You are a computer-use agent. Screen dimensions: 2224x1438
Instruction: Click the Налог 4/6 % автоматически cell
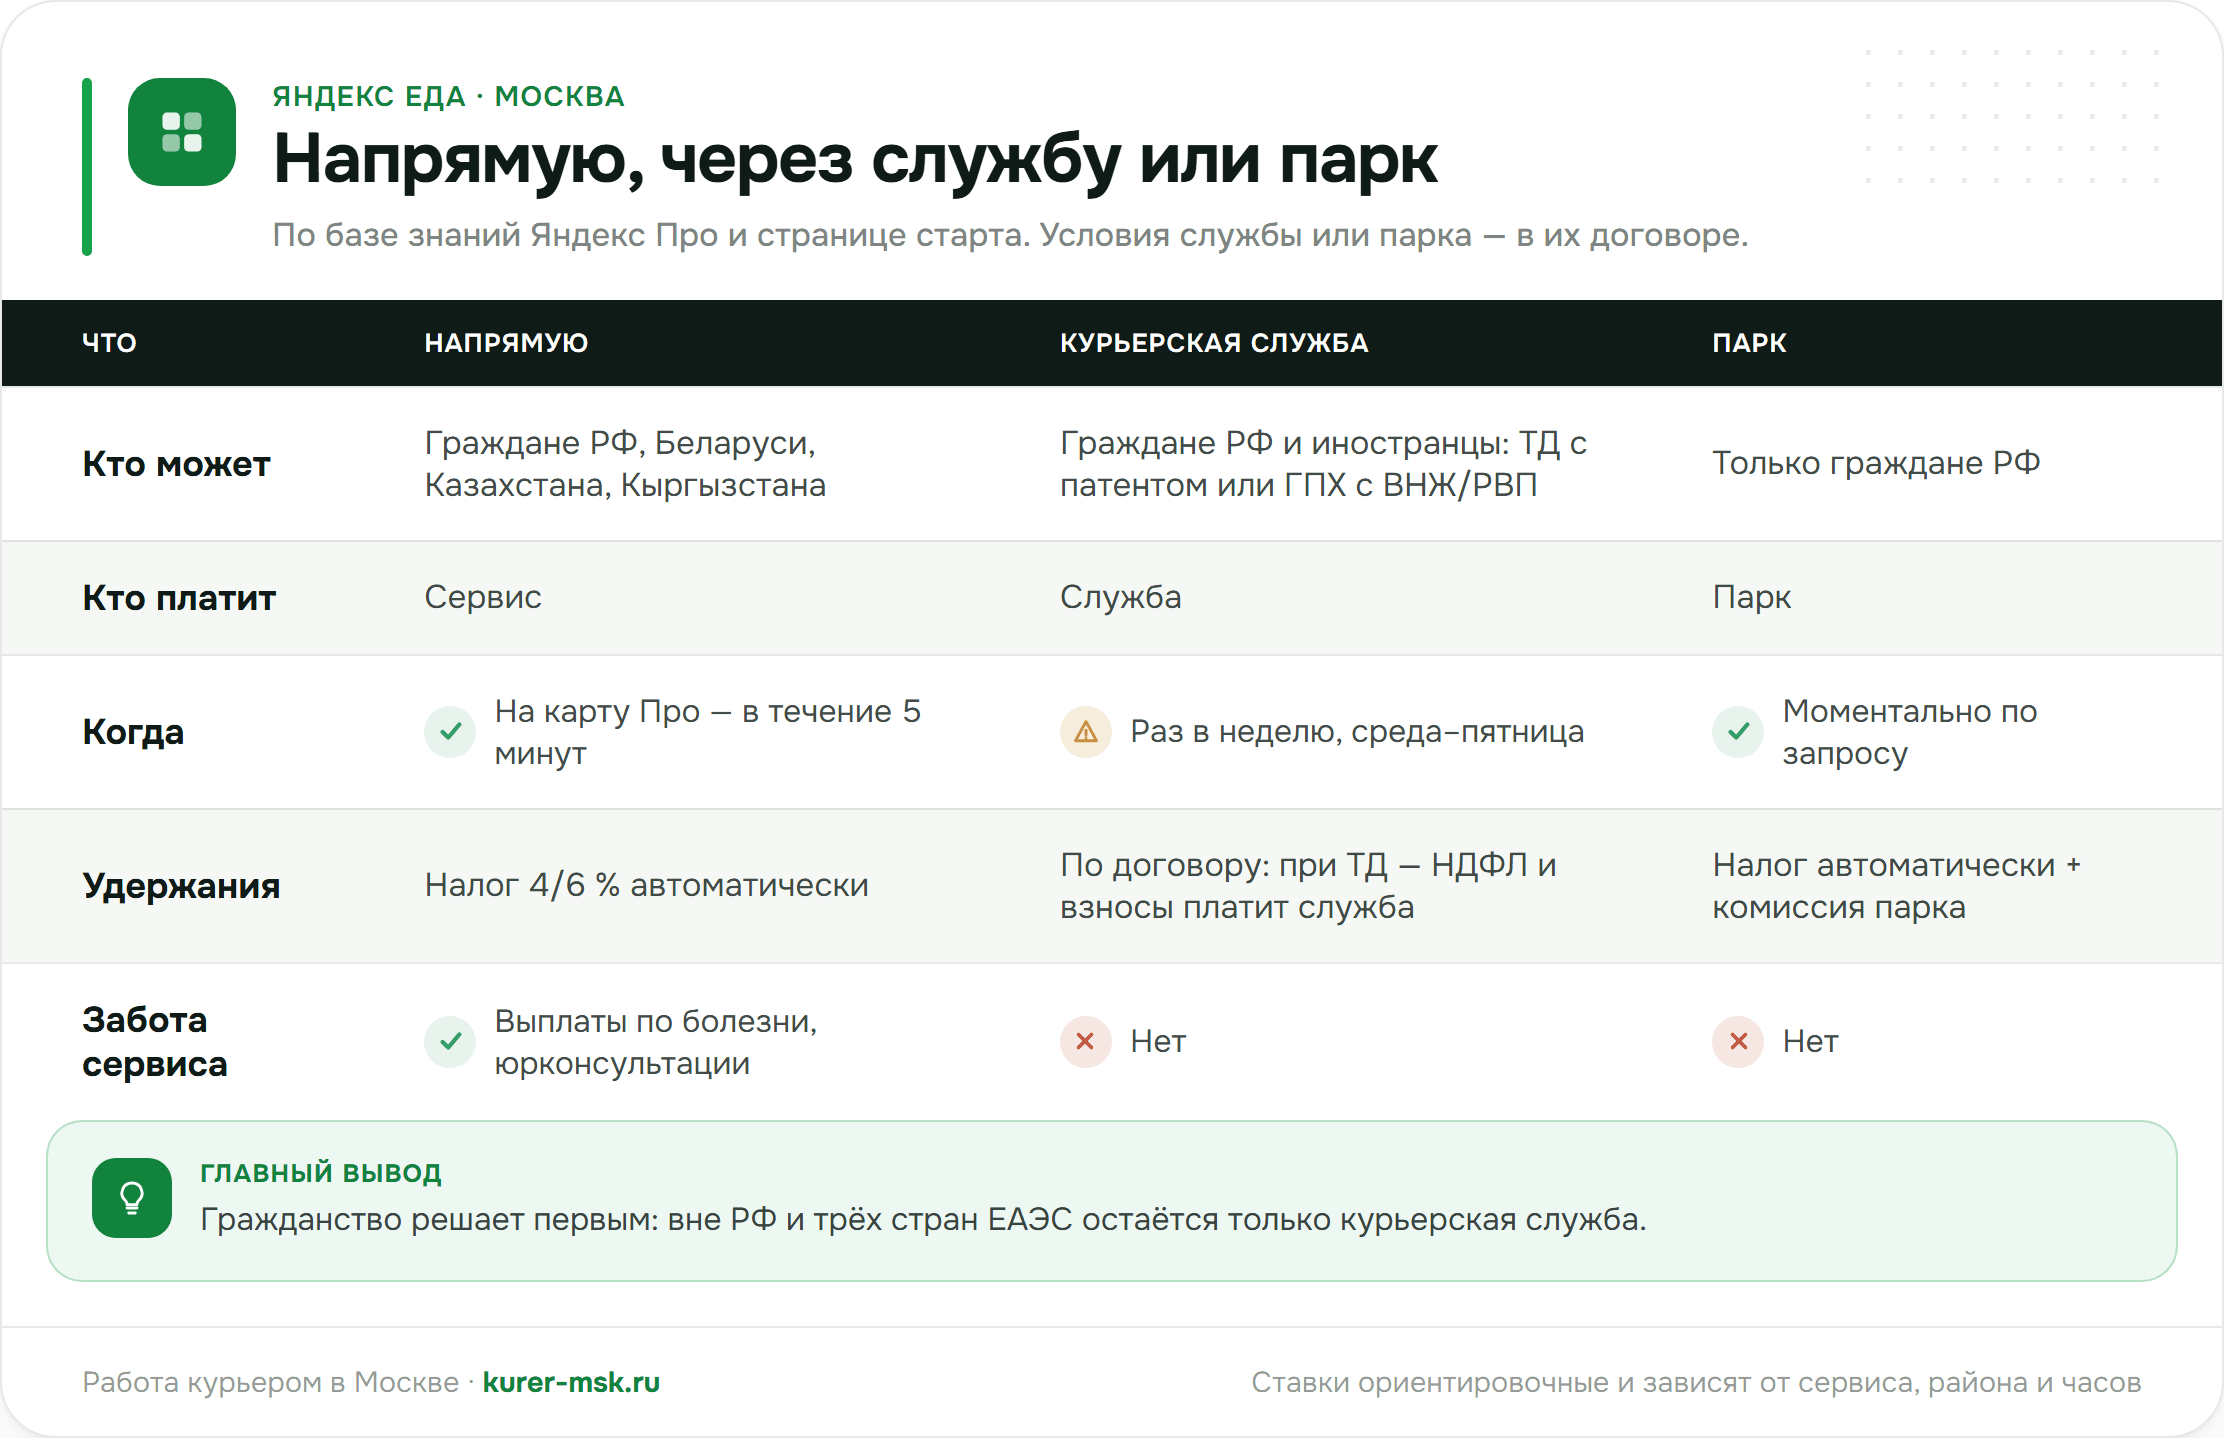pyautogui.click(x=647, y=885)
